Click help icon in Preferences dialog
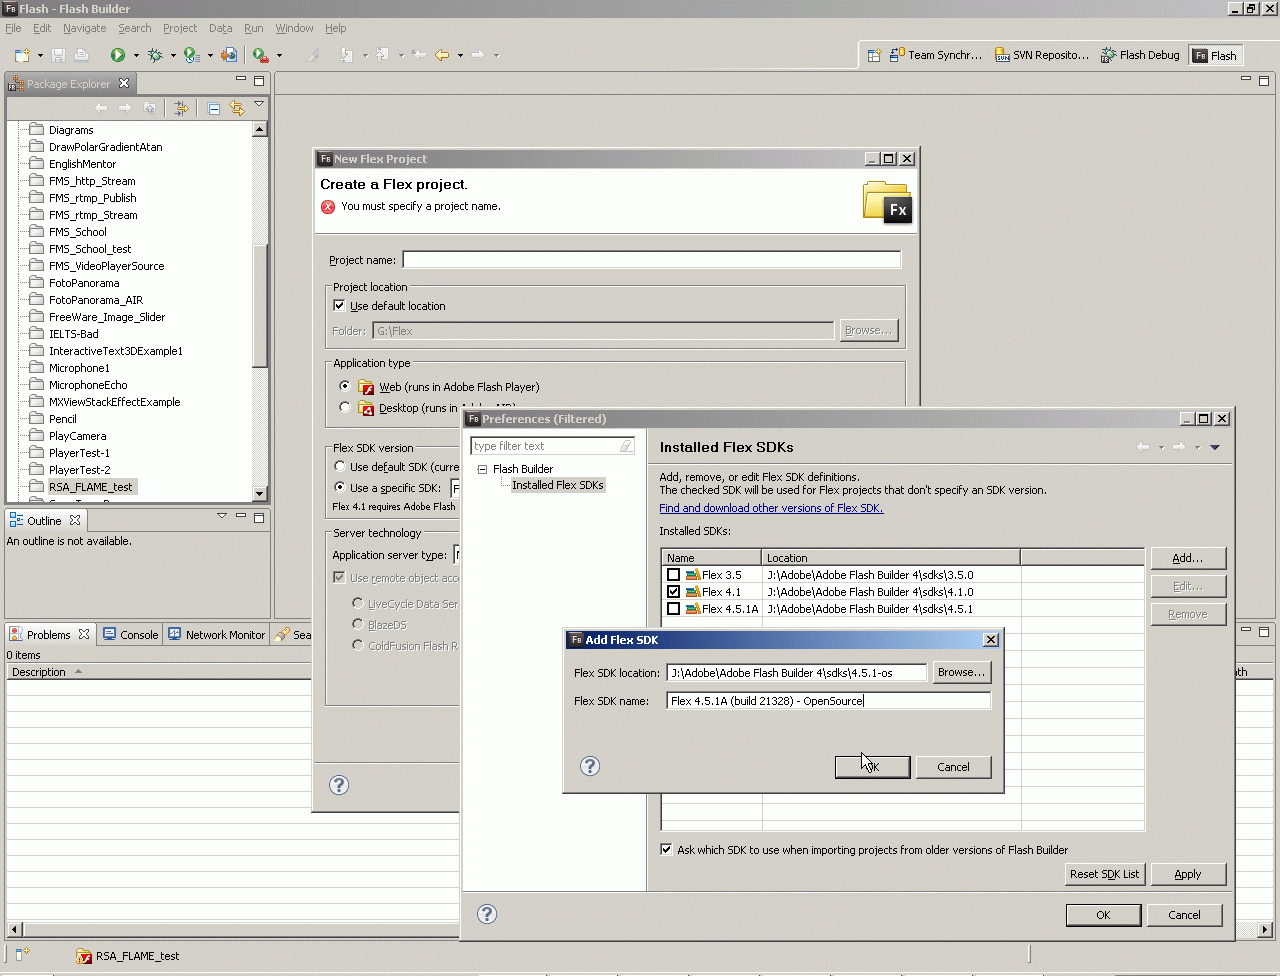 [487, 914]
